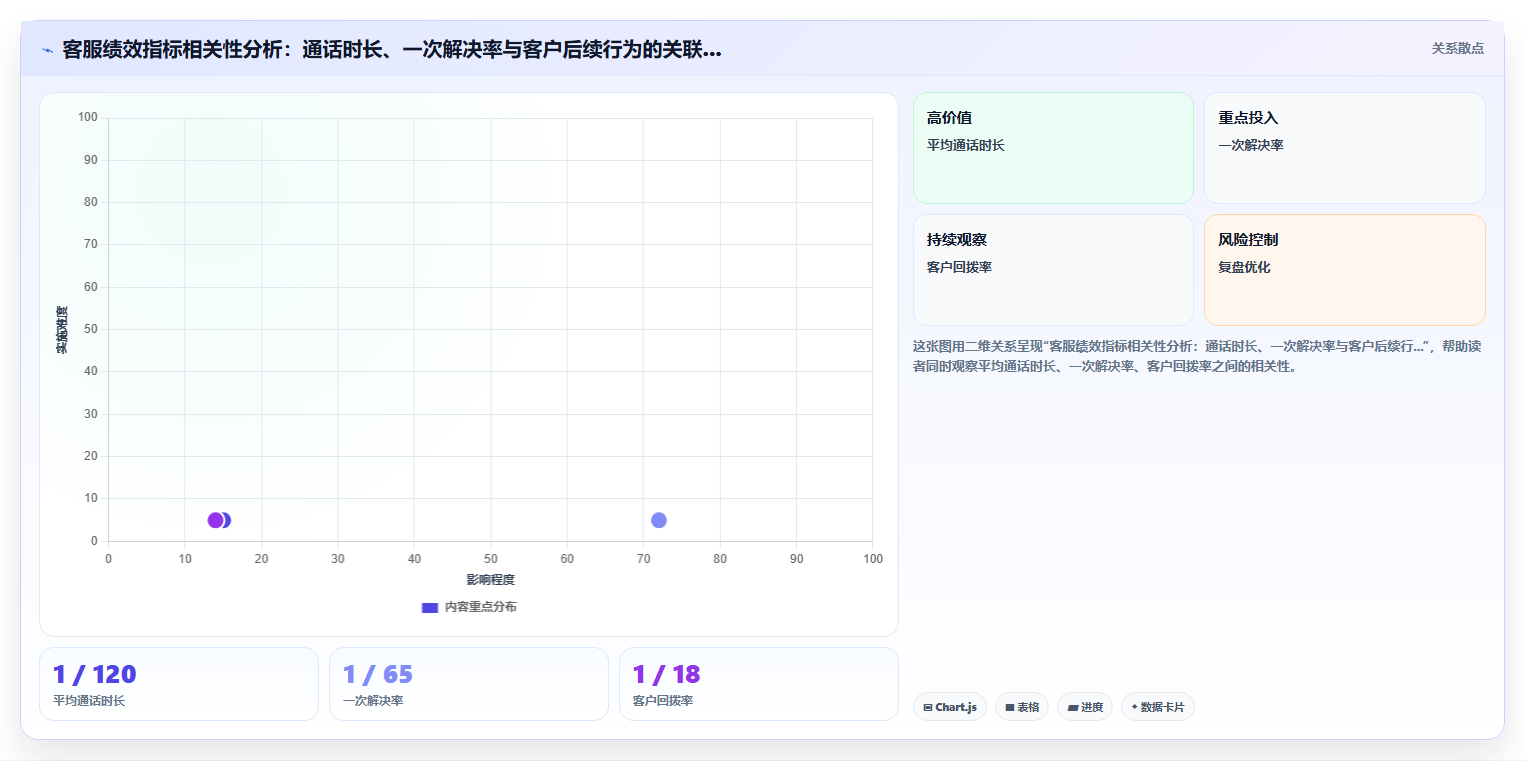Open the 风险控制 quadrant card
The width and height of the screenshot is (1525, 761).
coord(1344,270)
